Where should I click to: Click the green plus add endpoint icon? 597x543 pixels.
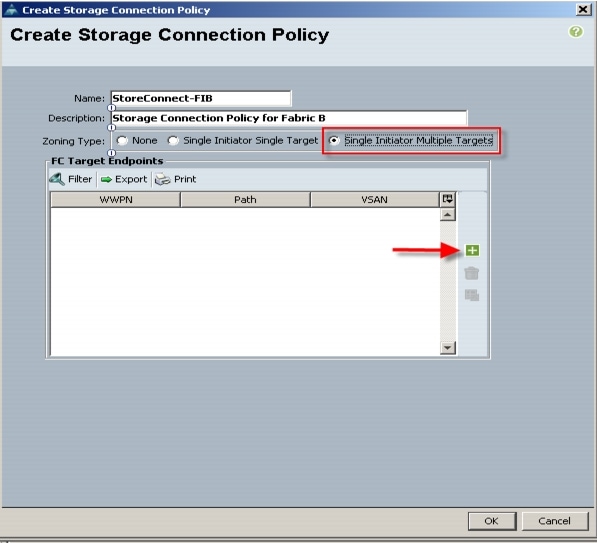[472, 251]
